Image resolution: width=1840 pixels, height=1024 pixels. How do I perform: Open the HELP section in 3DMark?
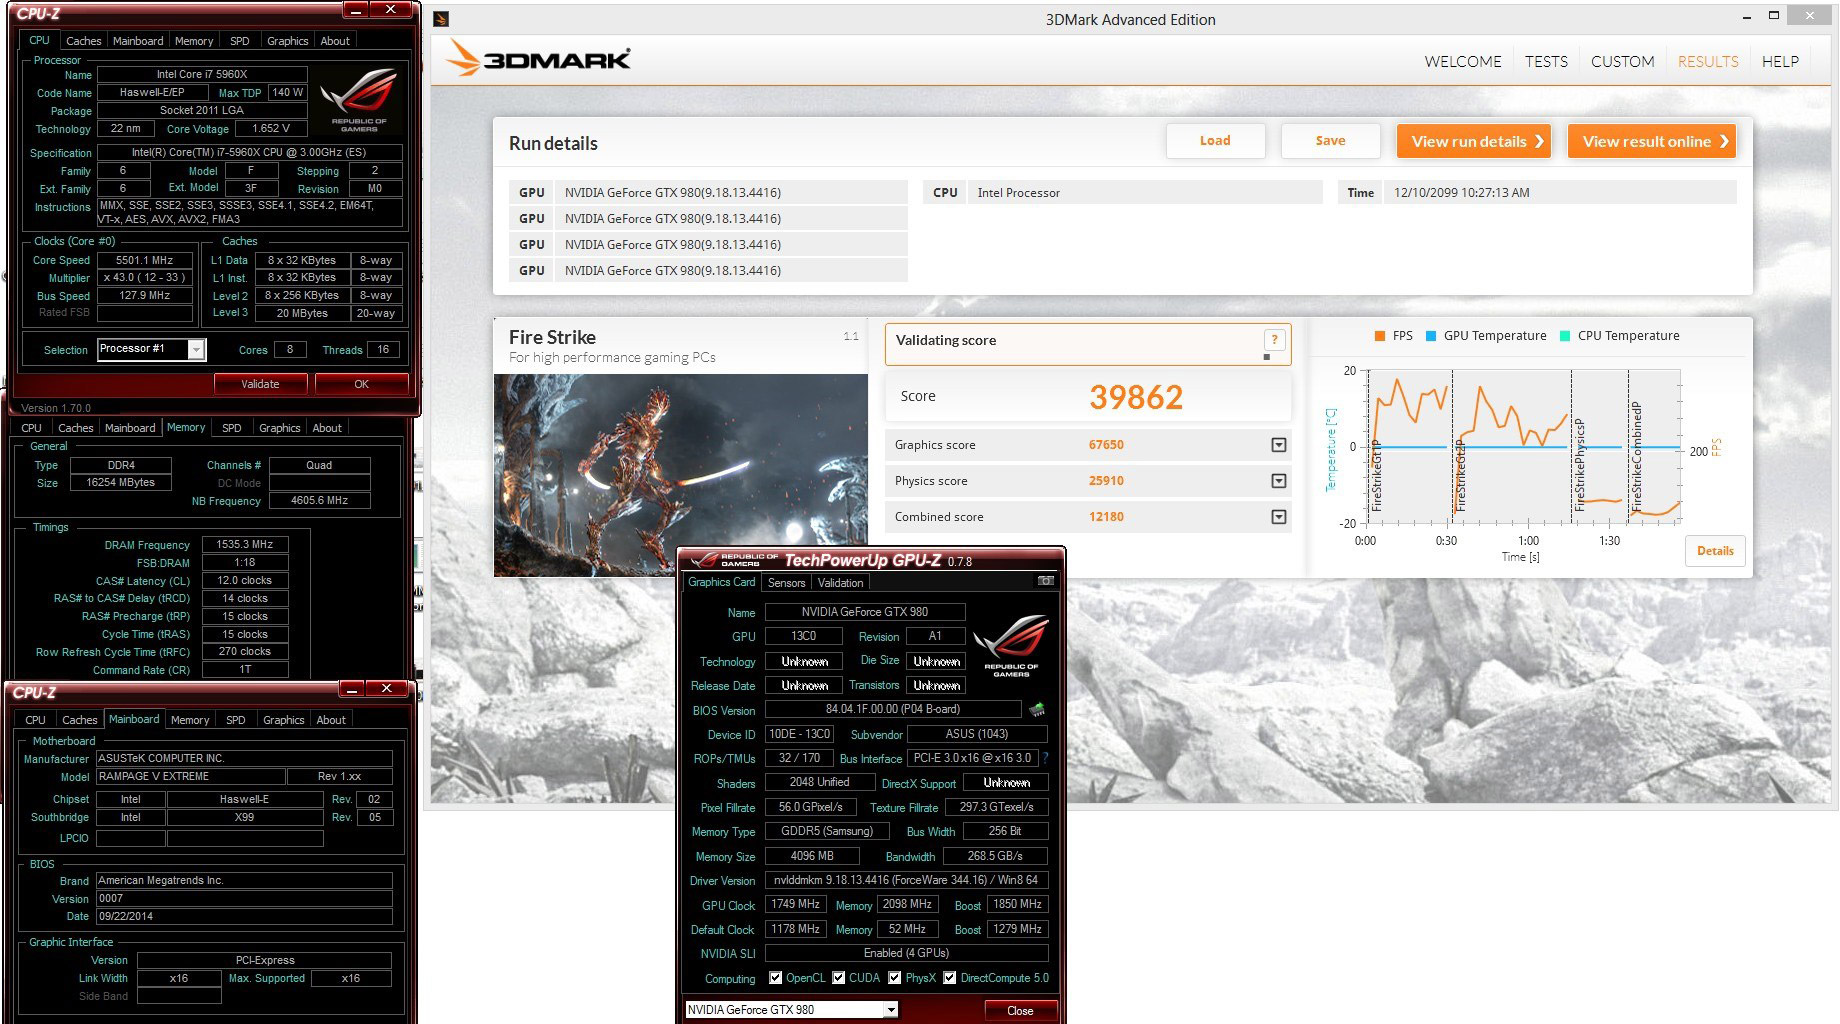pyautogui.click(x=1780, y=61)
